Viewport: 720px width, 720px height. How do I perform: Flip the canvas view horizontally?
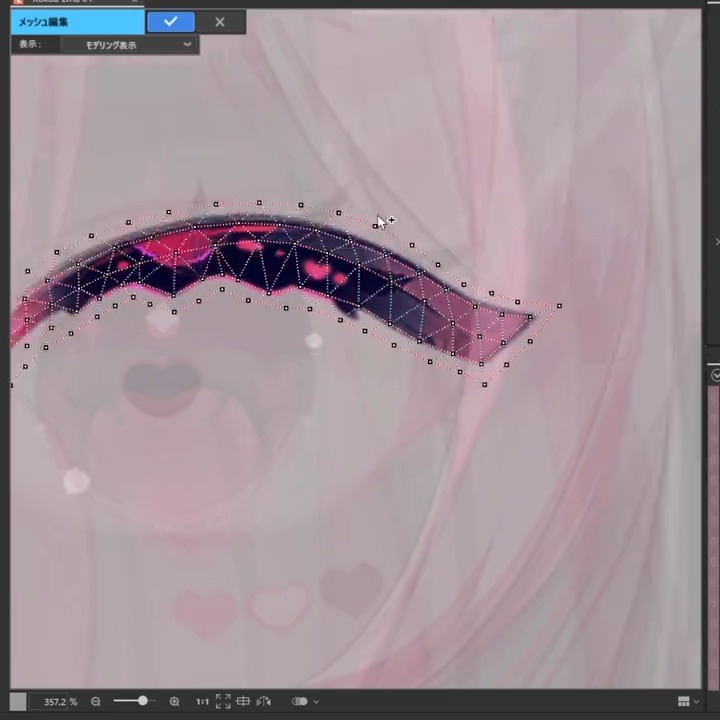[264, 701]
